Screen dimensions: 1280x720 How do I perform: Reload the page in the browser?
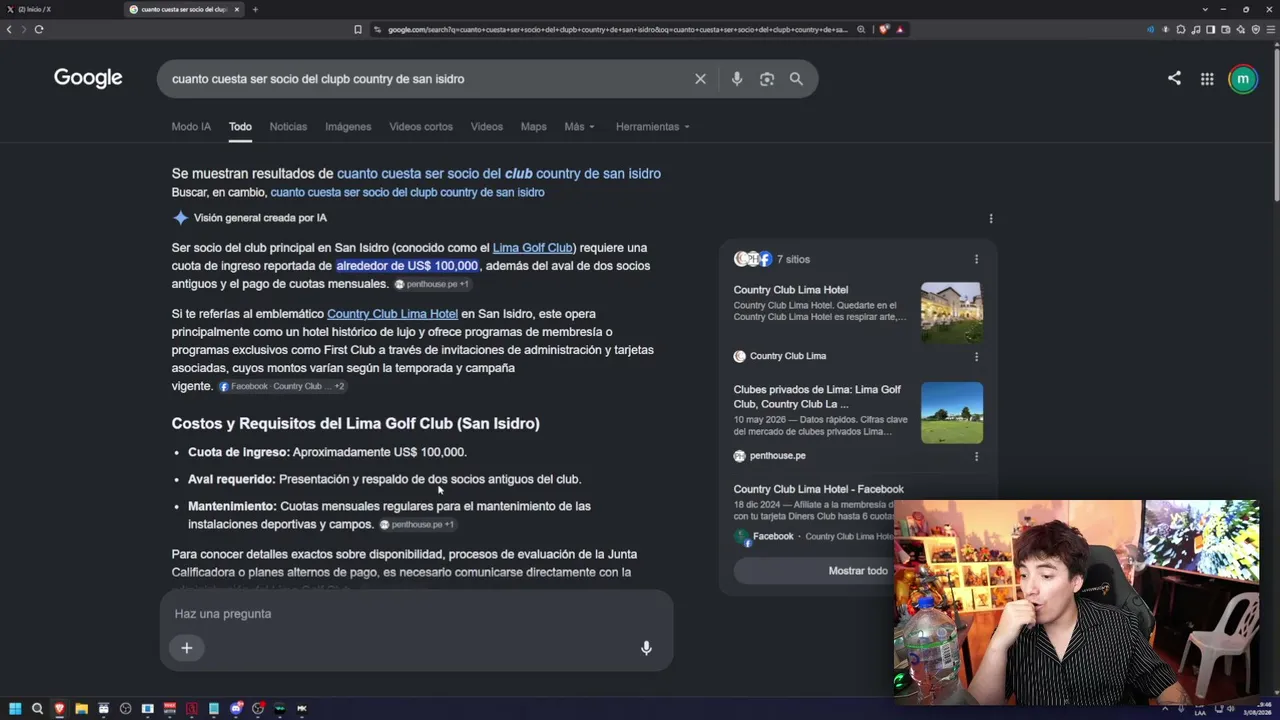(x=39, y=29)
